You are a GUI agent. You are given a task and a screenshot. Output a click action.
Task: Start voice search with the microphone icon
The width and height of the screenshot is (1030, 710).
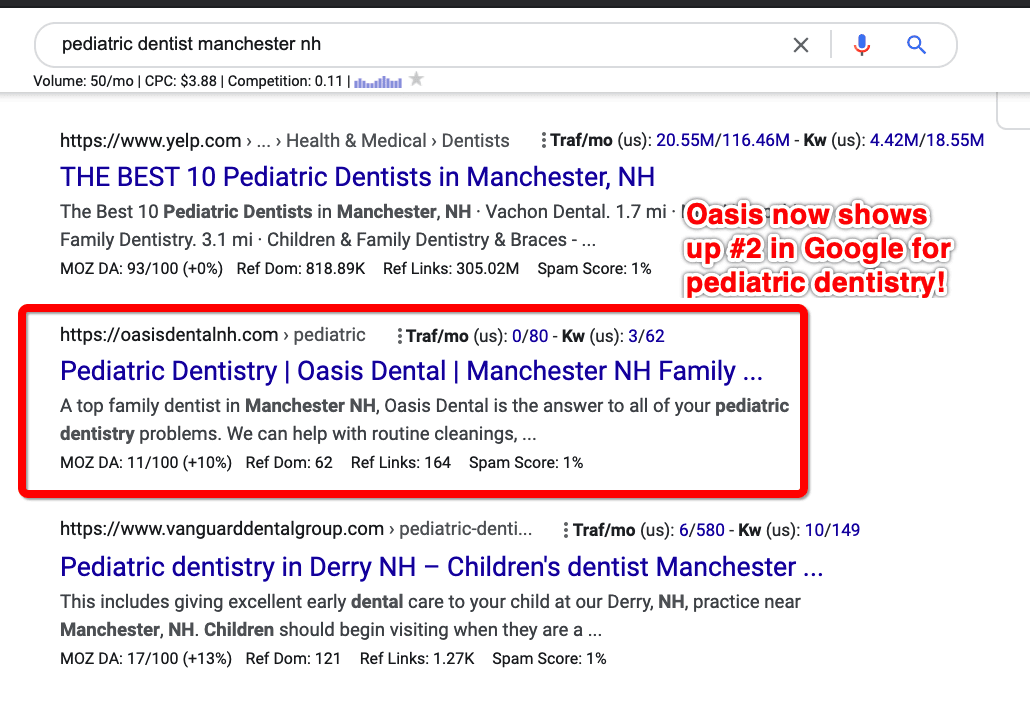point(862,45)
